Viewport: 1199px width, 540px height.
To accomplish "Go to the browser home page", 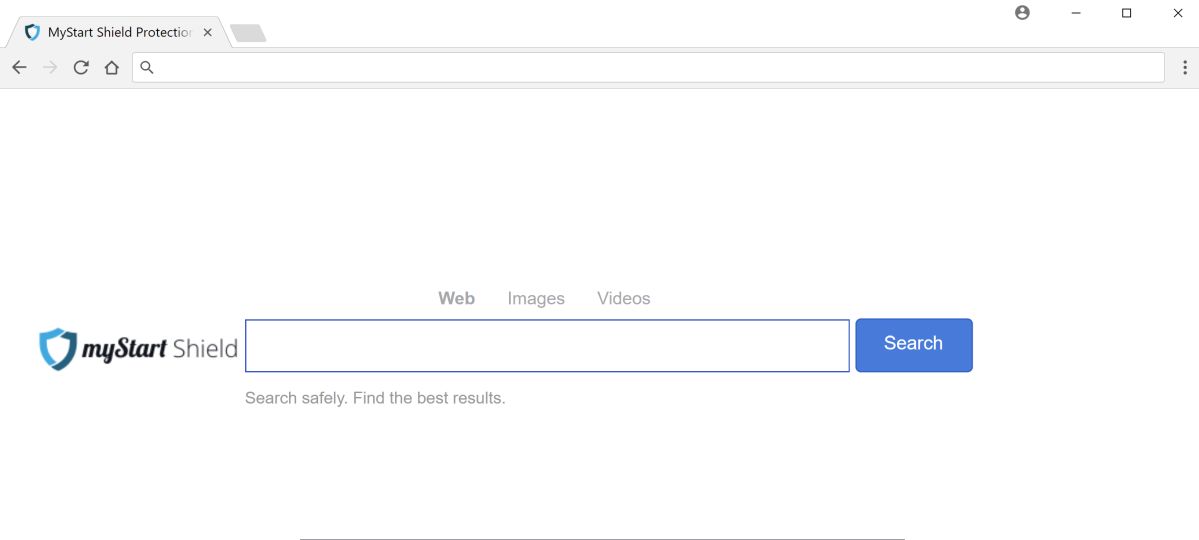I will 112,68.
